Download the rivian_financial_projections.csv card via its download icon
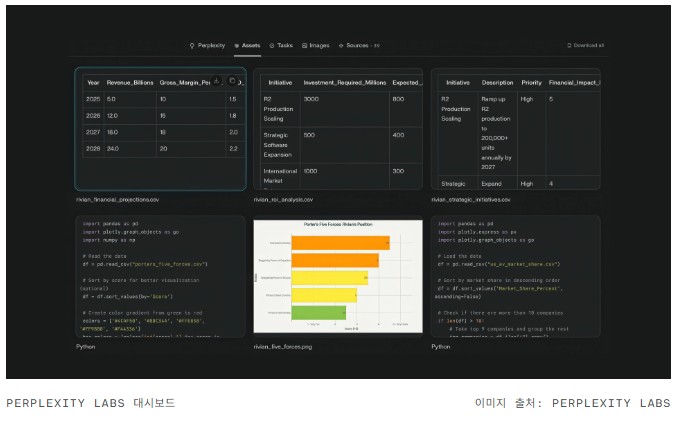 coord(217,80)
